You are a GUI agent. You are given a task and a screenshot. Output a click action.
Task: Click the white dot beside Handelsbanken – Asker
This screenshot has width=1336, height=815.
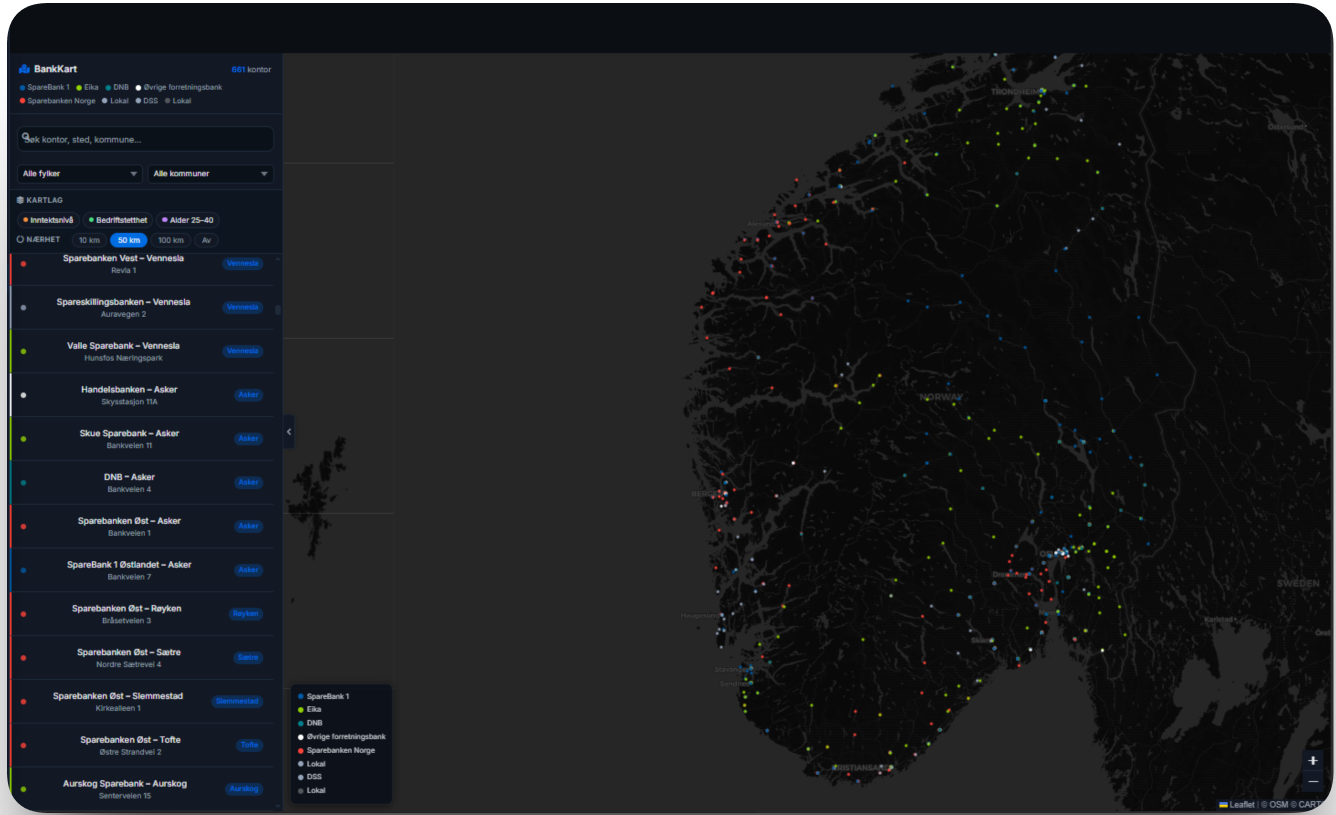click(x=23, y=395)
